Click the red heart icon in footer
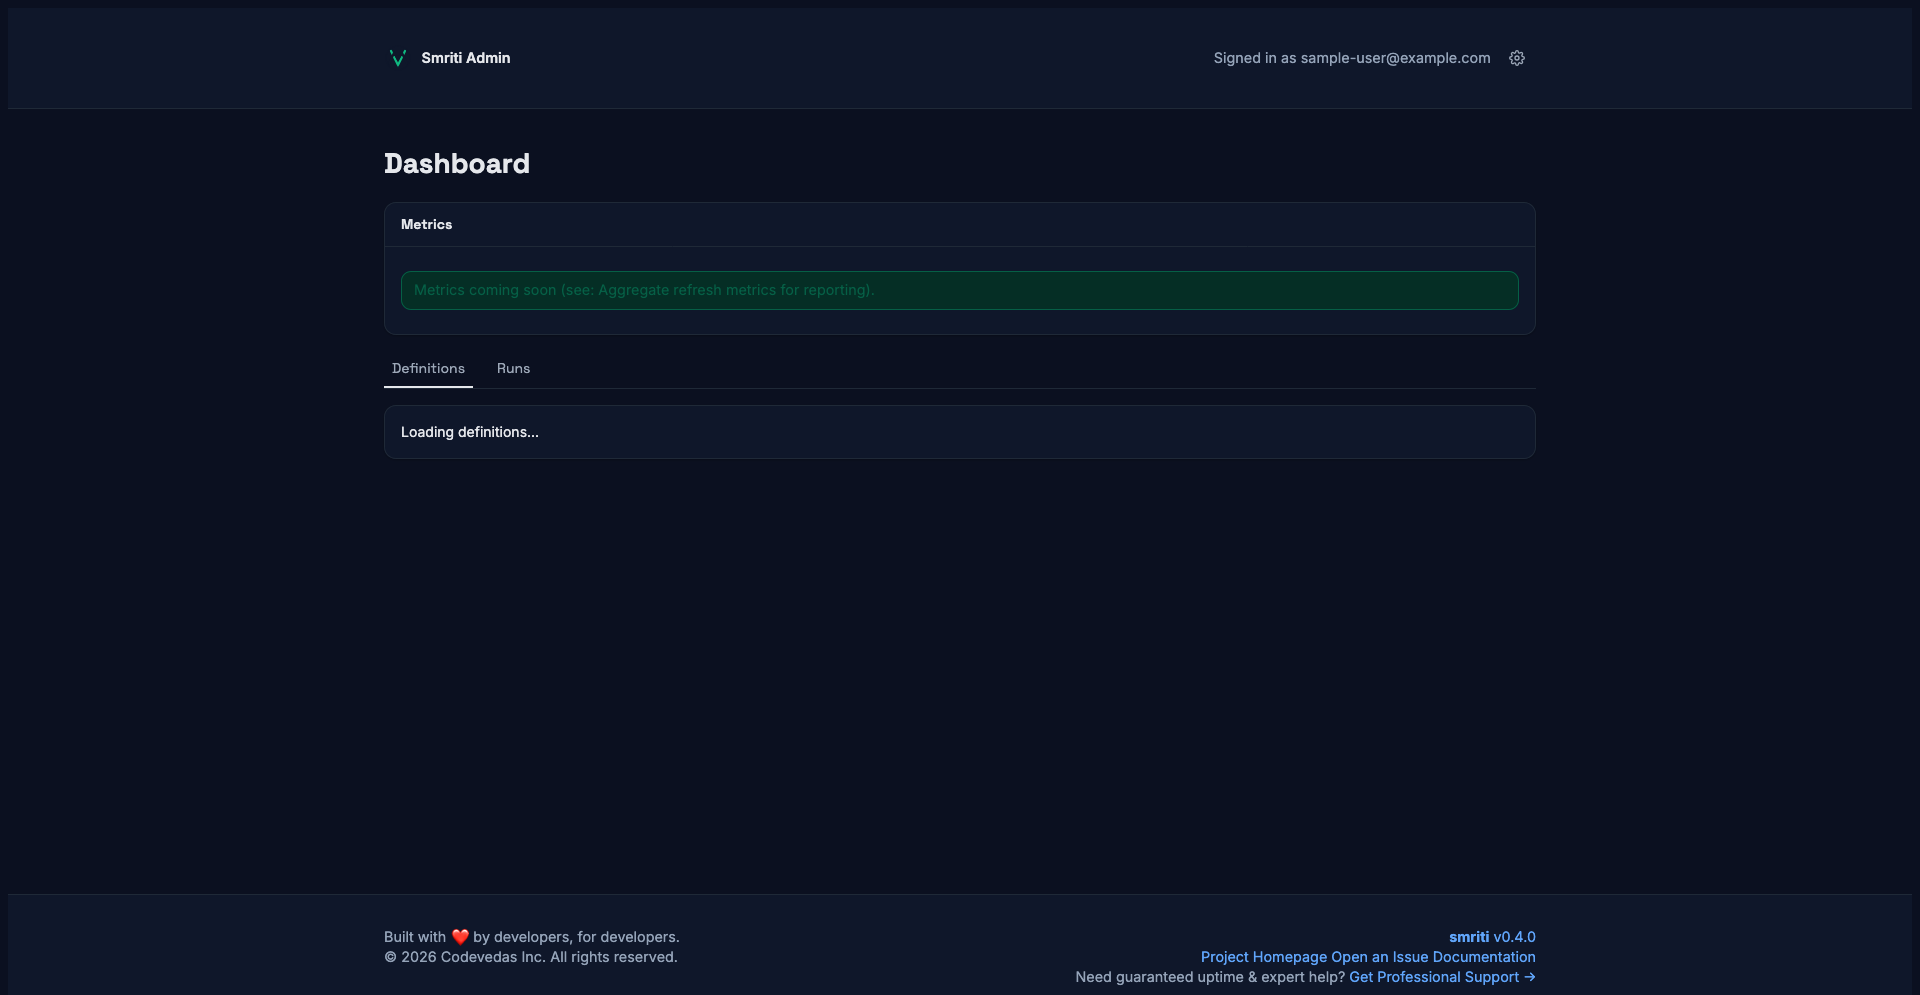Image resolution: width=1920 pixels, height=995 pixels. pyautogui.click(x=460, y=937)
